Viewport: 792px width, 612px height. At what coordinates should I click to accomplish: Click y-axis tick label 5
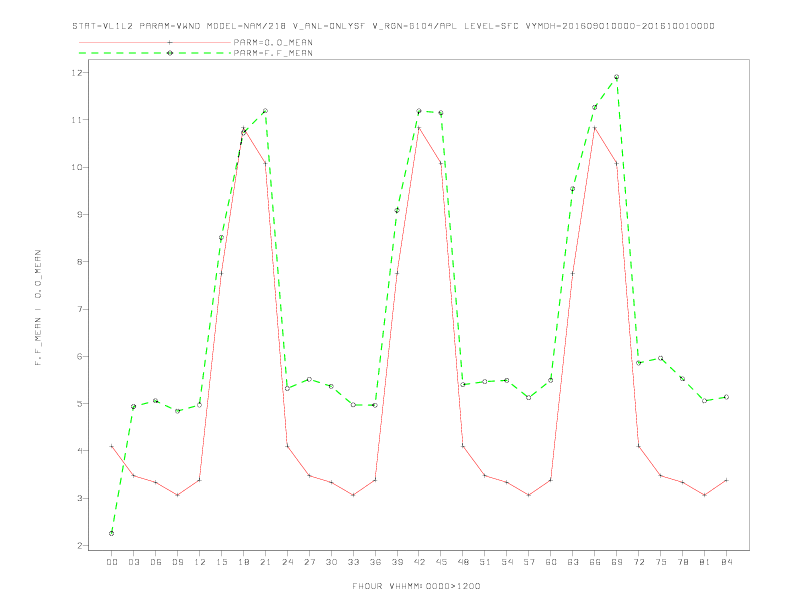[80, 403]
